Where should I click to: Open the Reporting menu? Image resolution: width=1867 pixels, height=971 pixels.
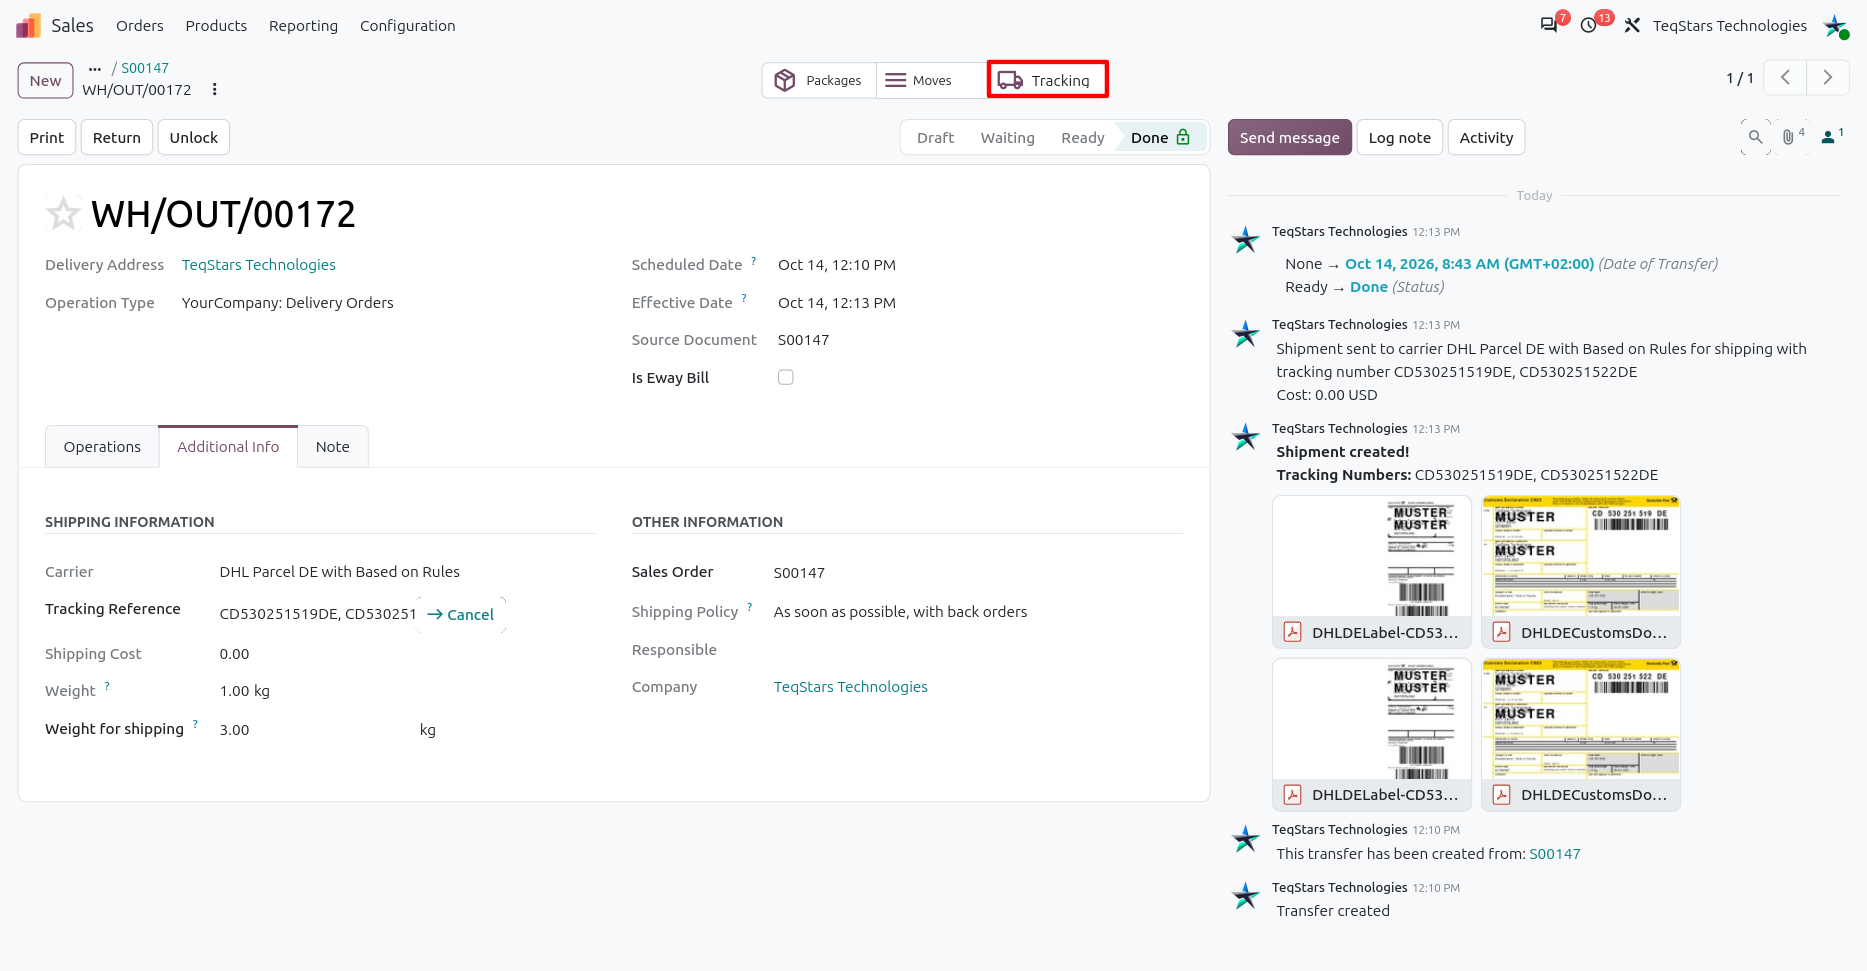click(303, 25)
